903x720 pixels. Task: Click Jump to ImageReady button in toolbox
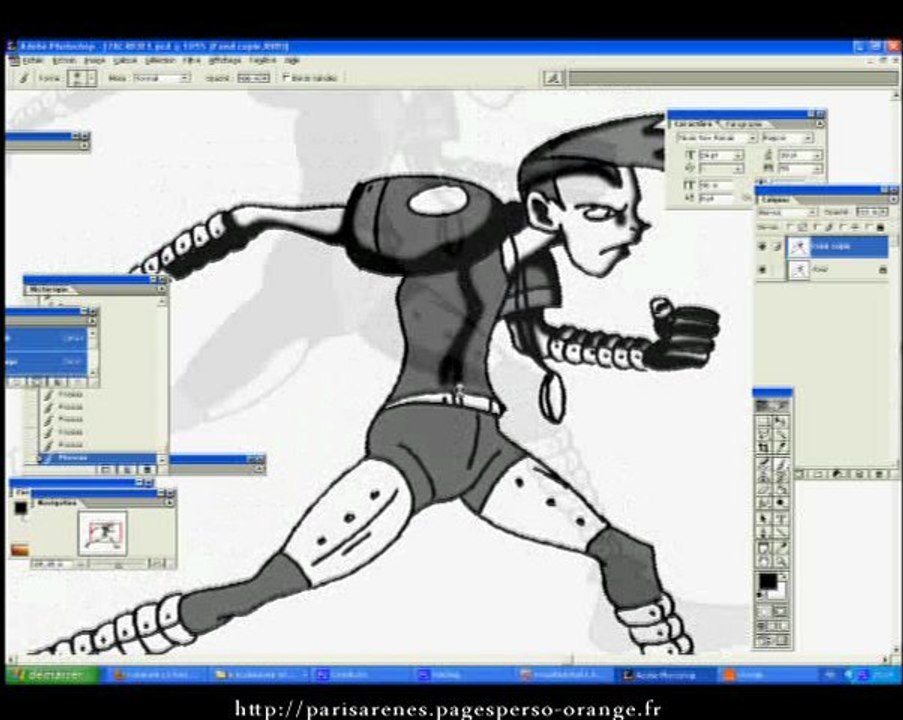click(x=772, y=641)
